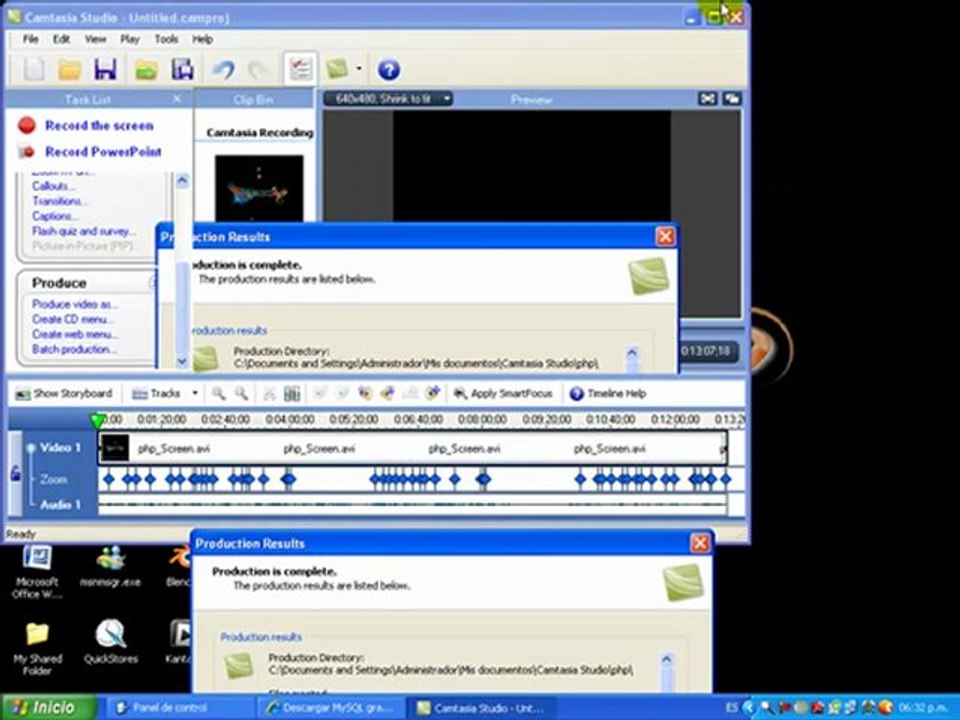The image size is (960, 720).
Task: Click Timeline Help button
Action: [x=608, y=394]
